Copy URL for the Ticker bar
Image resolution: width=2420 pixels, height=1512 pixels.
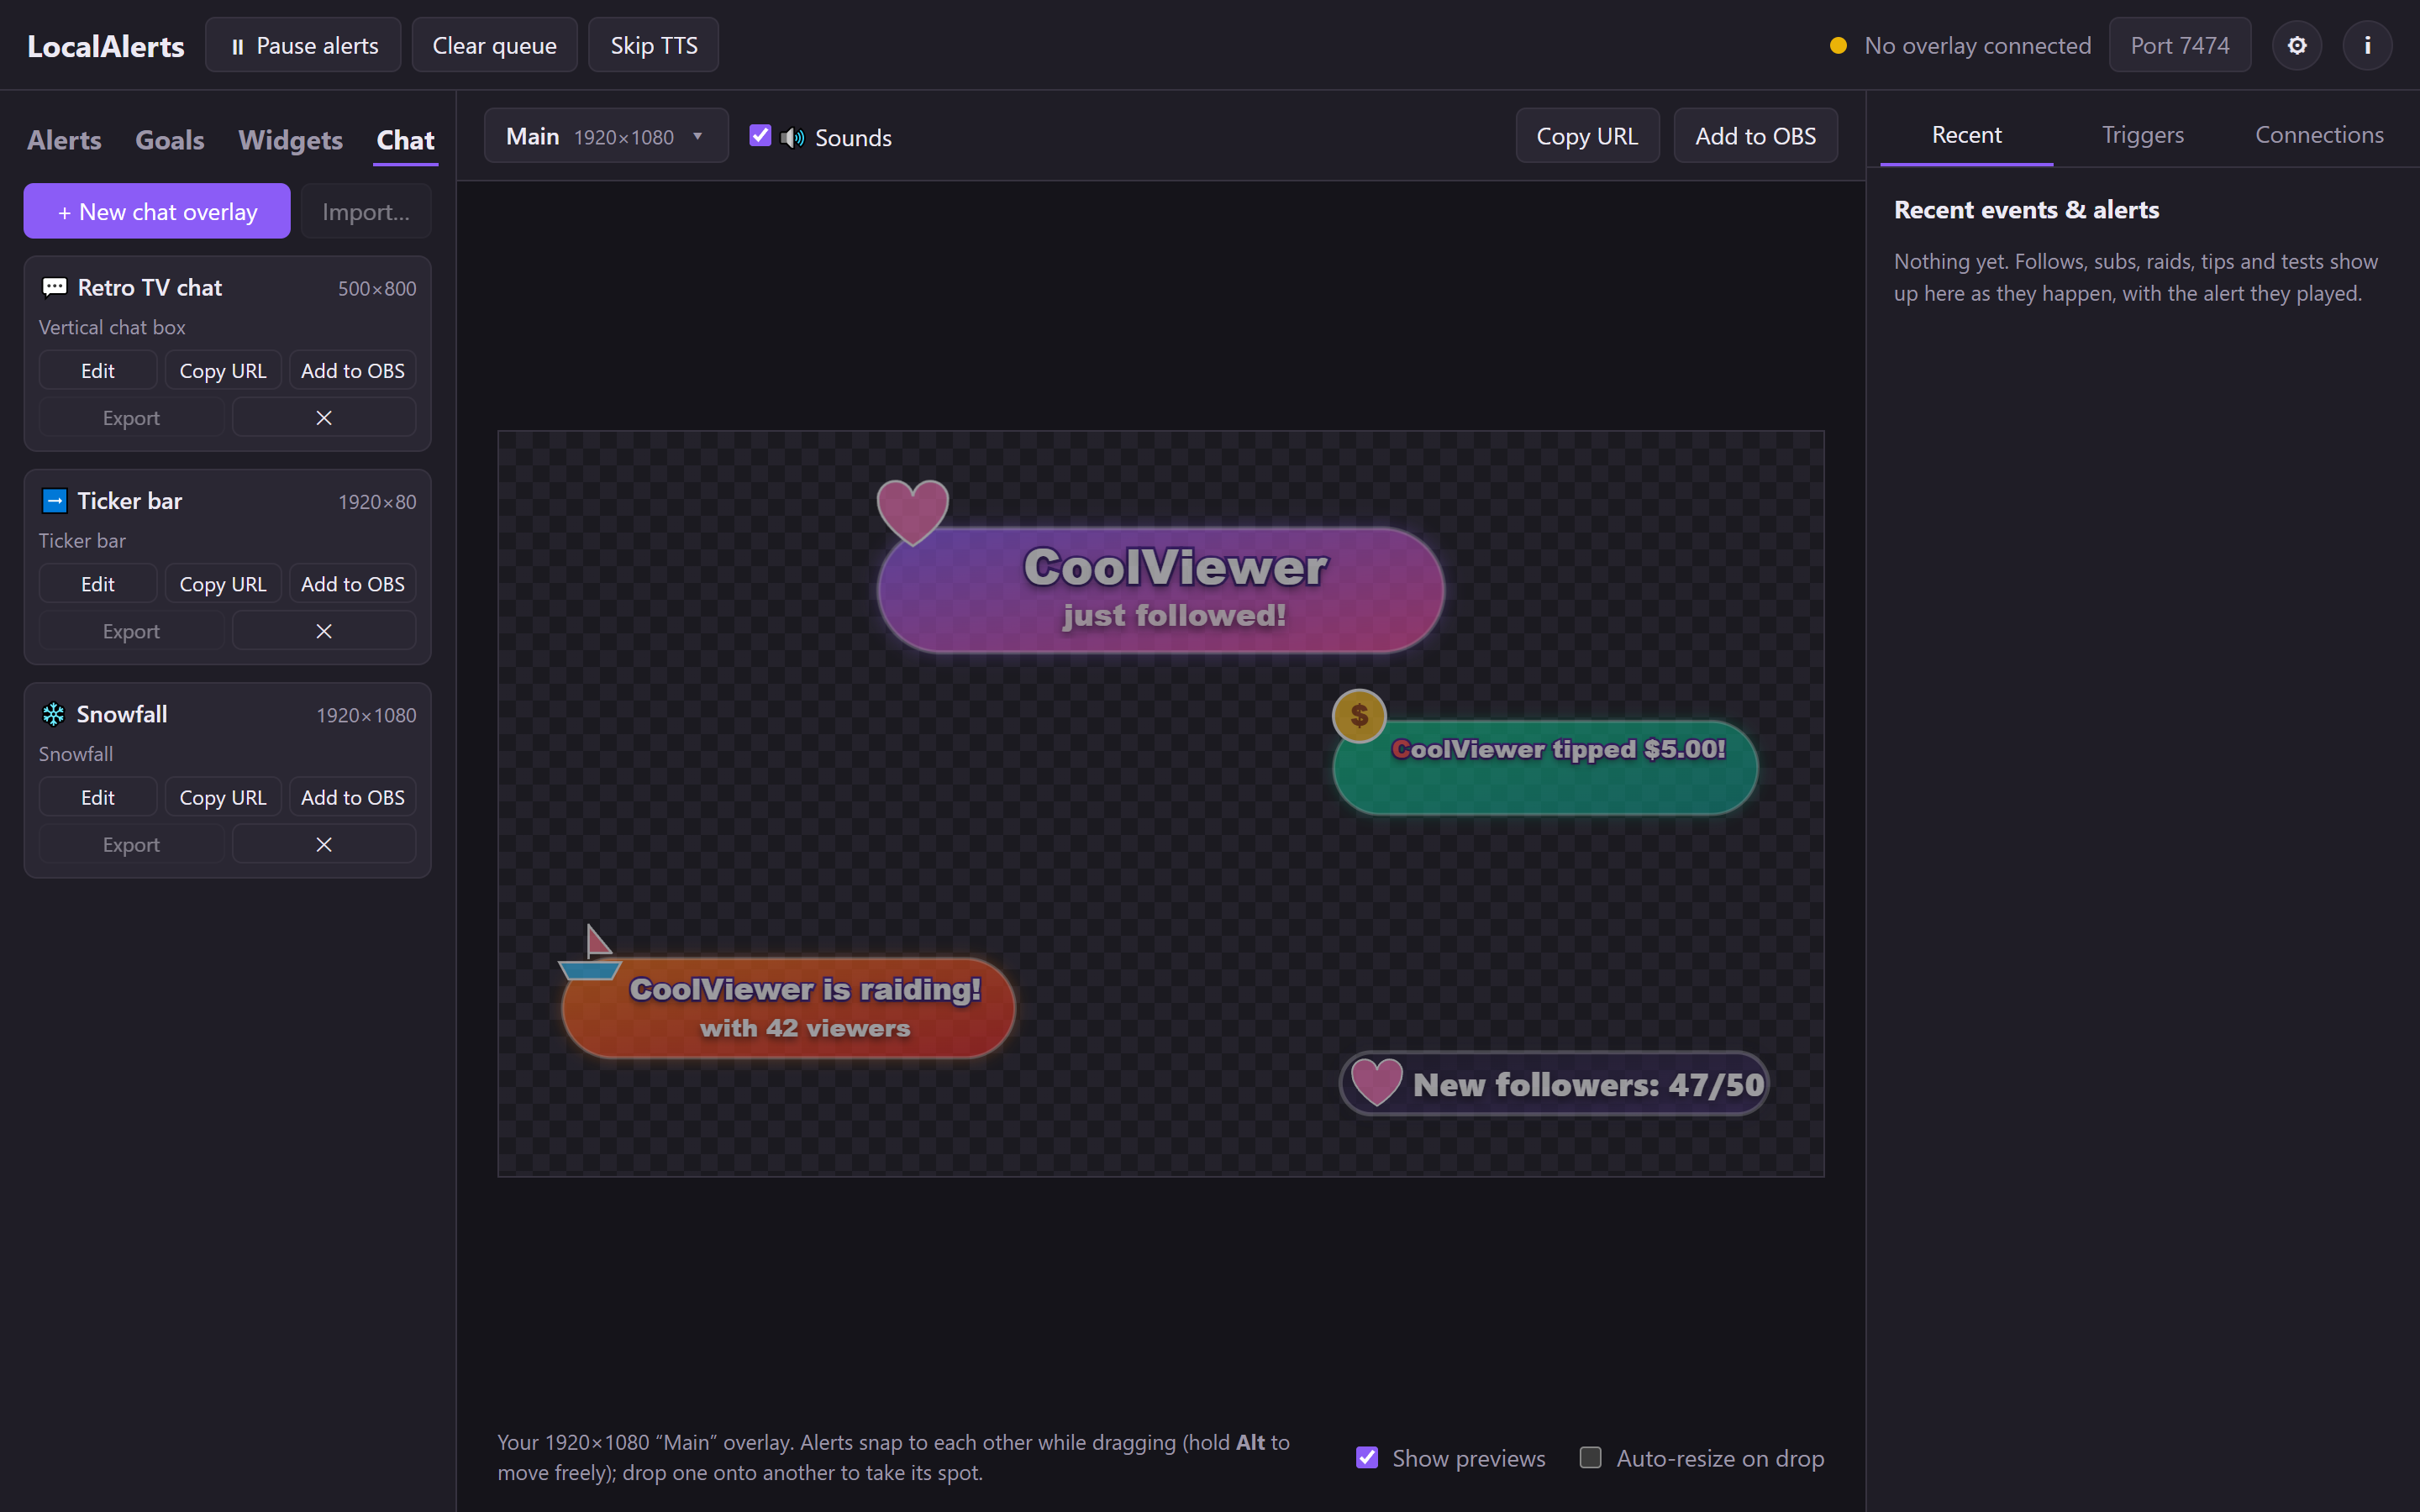click(223, 584)
